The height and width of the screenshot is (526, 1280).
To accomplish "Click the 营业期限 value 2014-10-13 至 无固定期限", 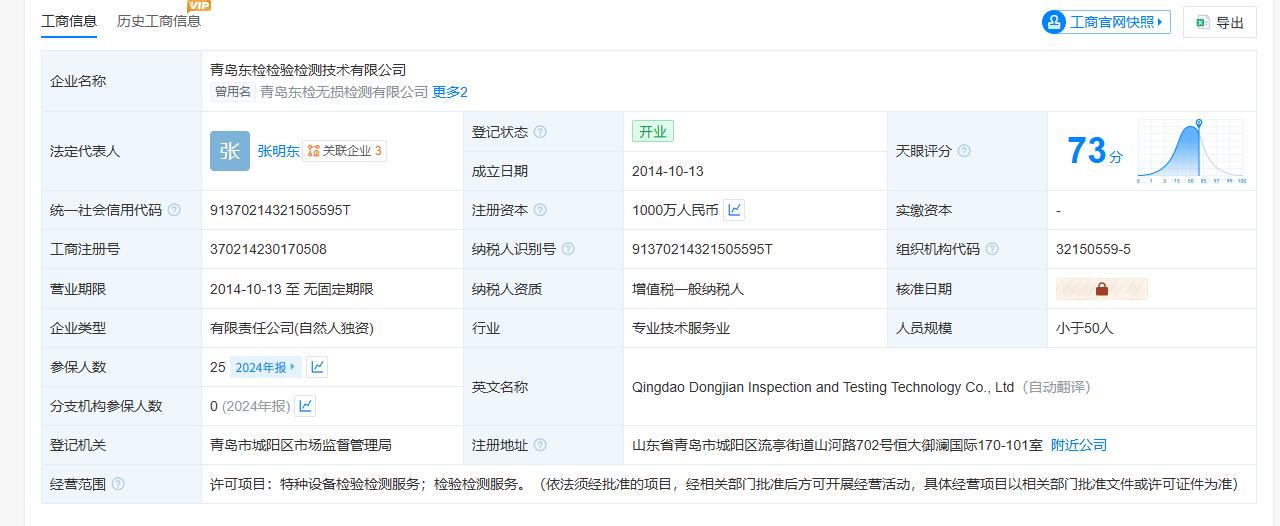I will tap(292, 289).
